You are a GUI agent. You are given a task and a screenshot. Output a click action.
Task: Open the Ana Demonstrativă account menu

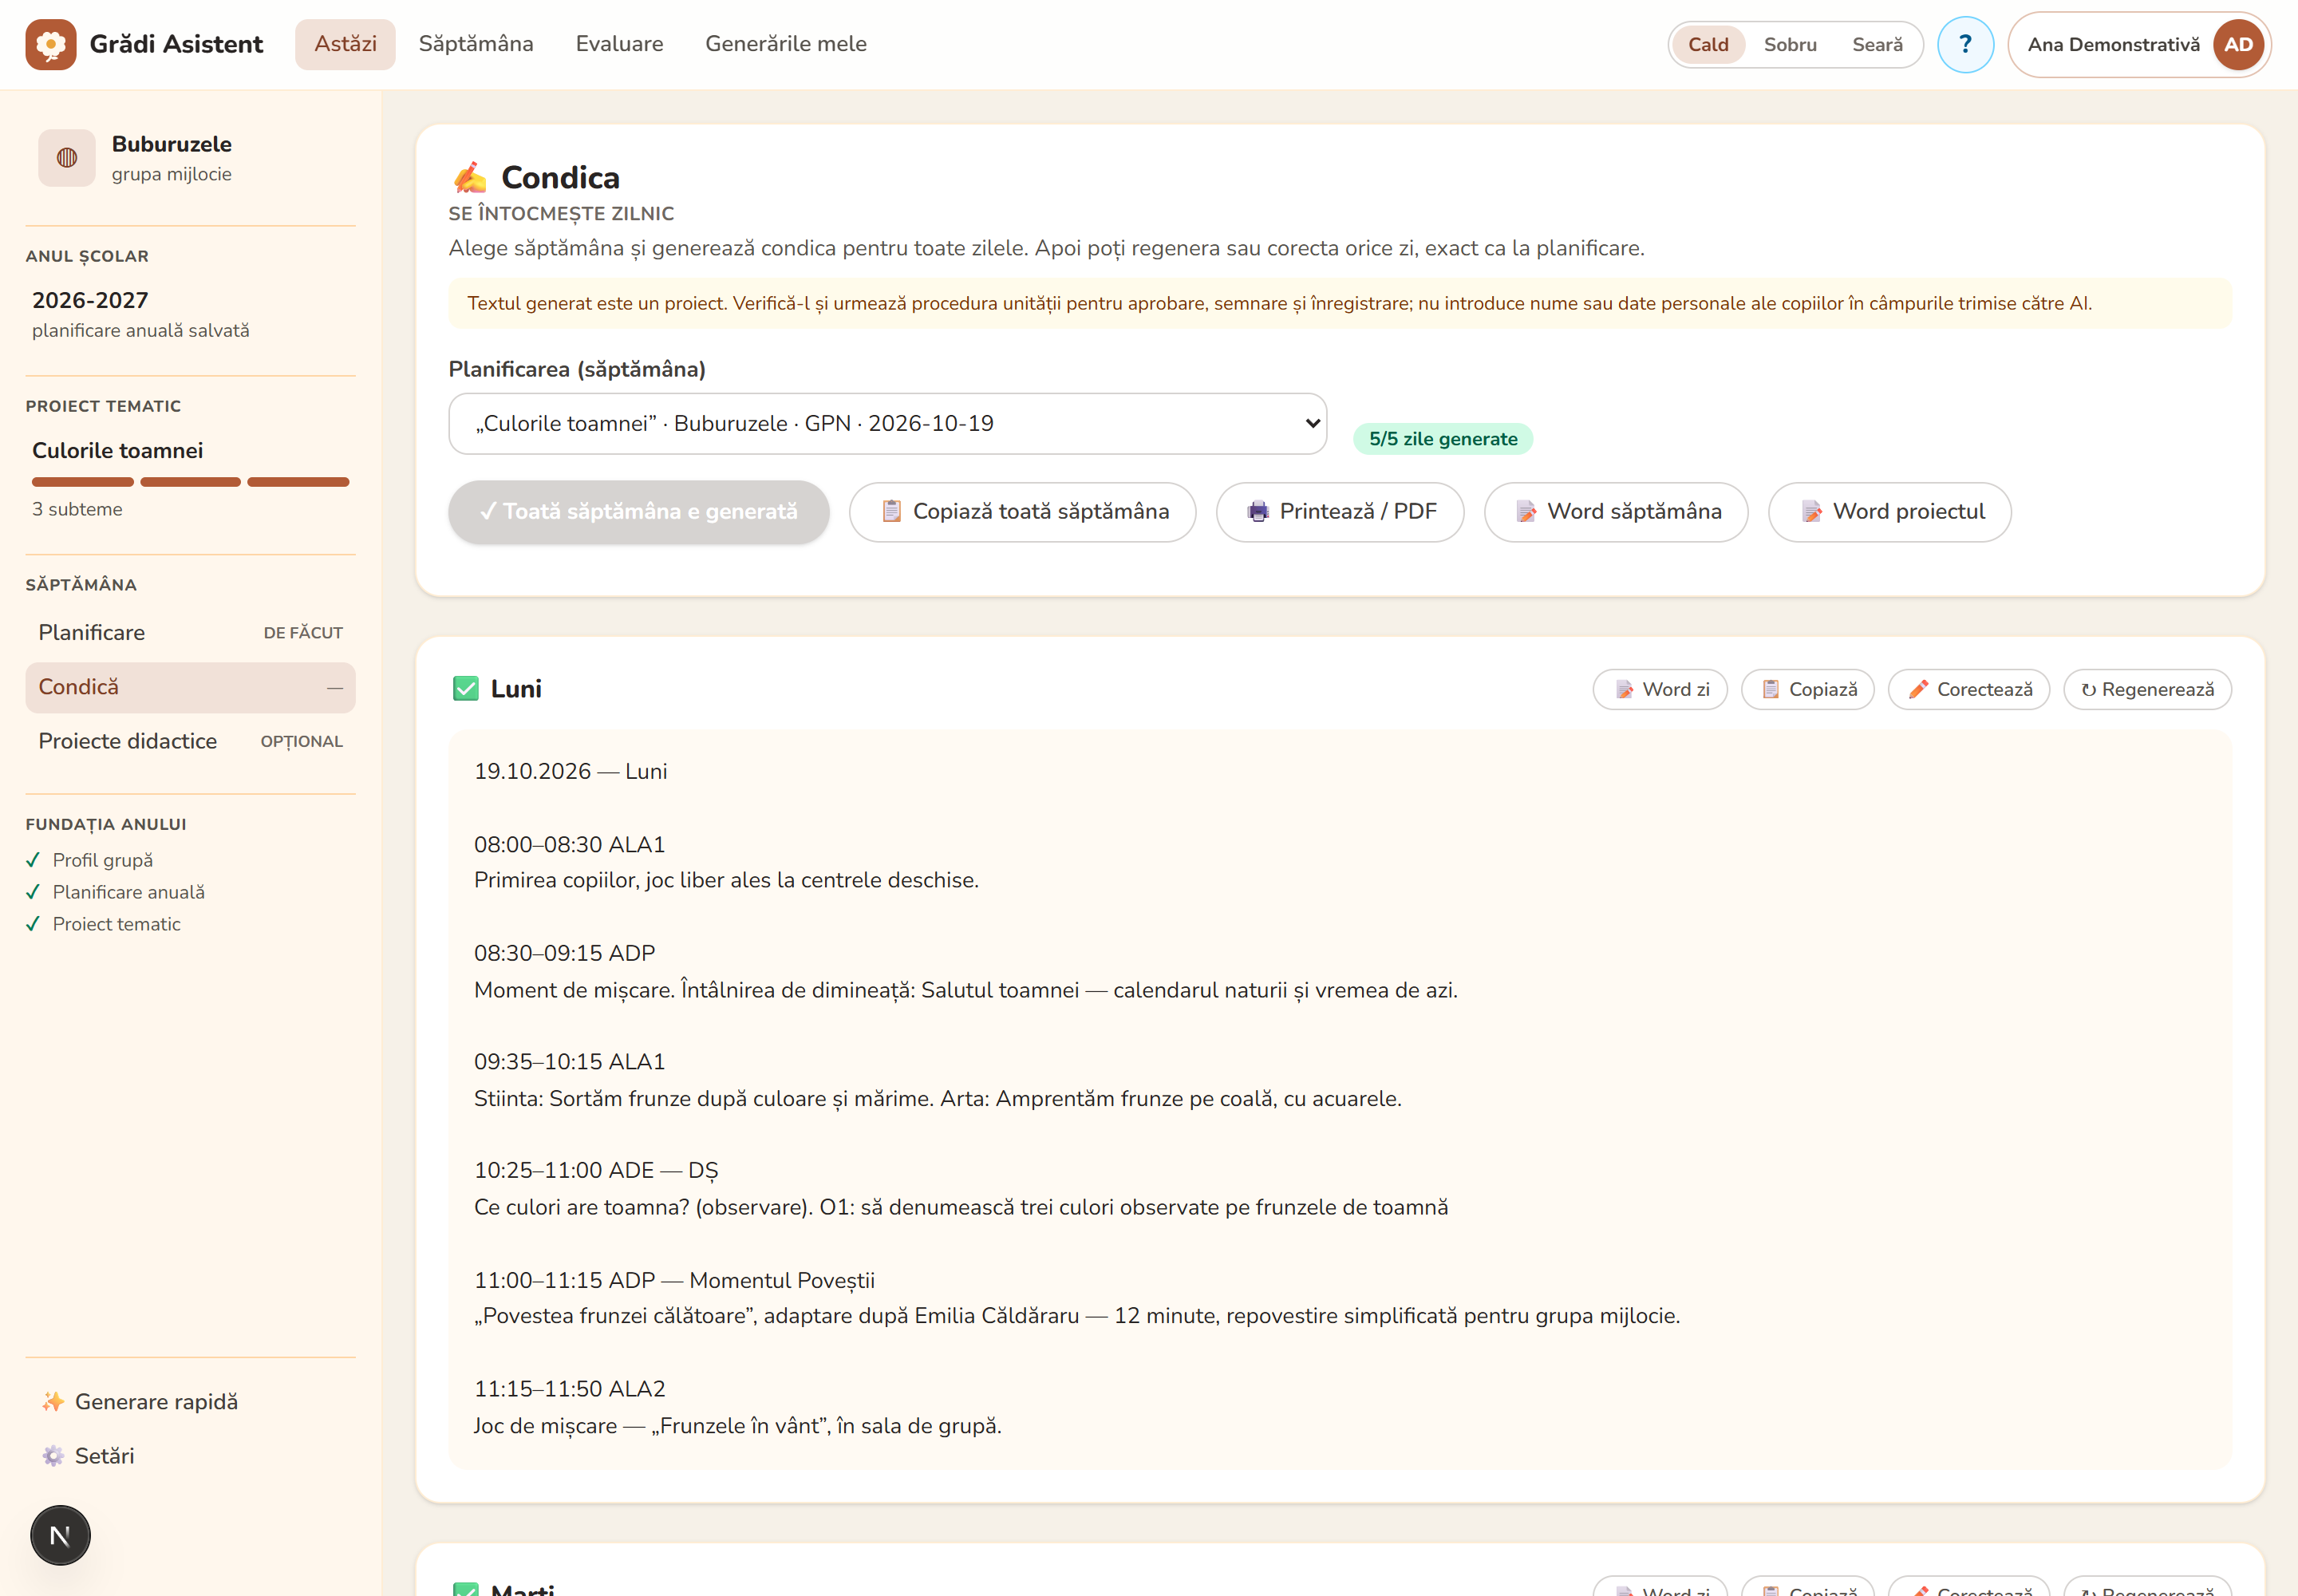pos(2139,44)
